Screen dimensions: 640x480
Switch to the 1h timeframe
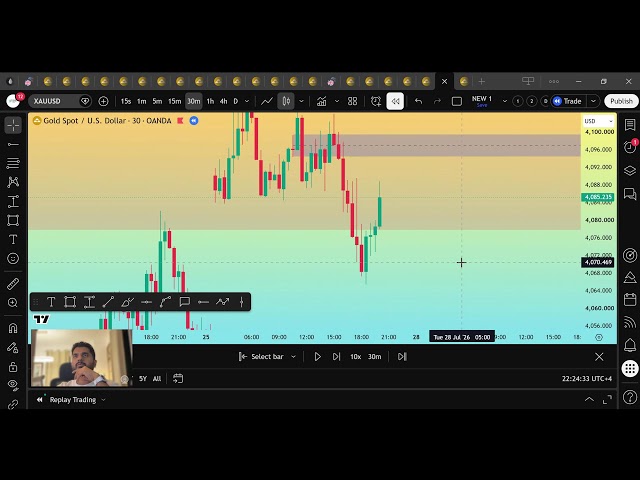(210, 101)
